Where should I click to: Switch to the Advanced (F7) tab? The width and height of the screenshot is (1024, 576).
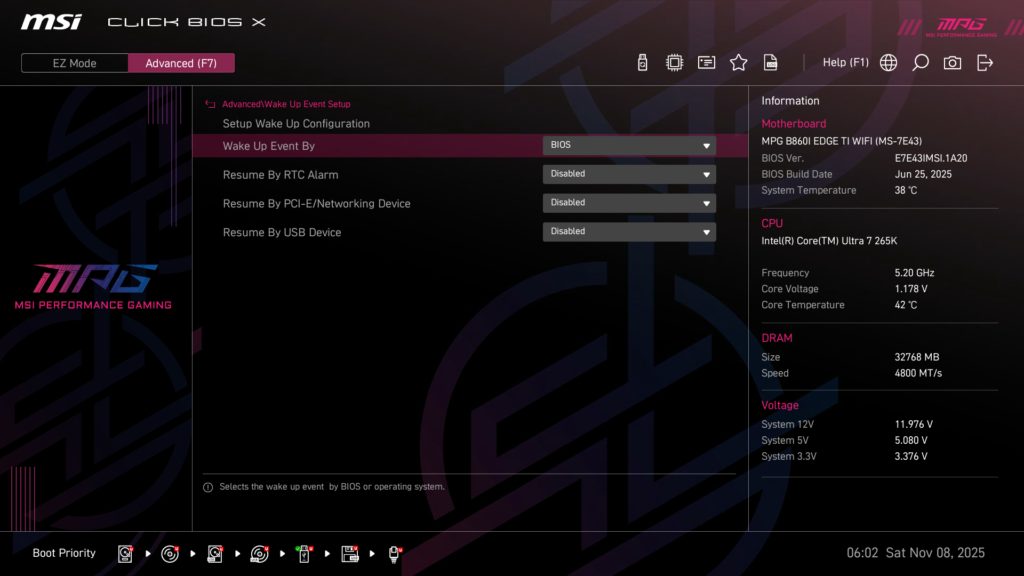coord(181,62)
